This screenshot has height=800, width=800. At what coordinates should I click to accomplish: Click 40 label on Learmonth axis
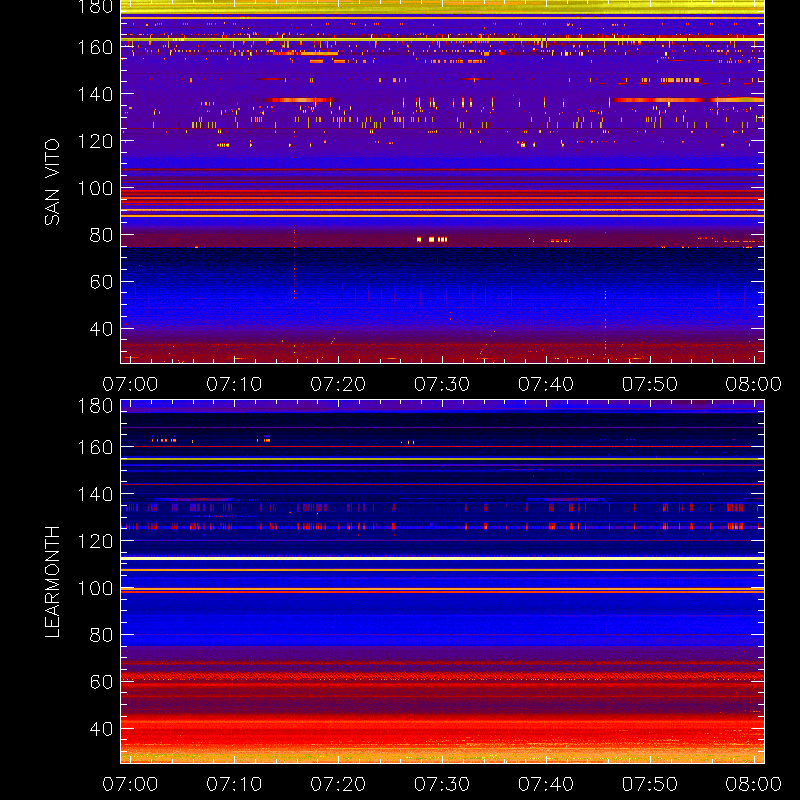tap(101, 729)
